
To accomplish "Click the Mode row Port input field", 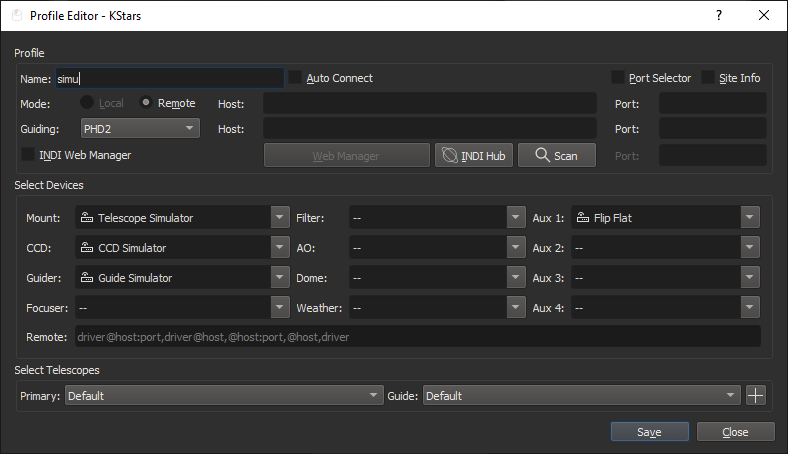I will point(713,103).
